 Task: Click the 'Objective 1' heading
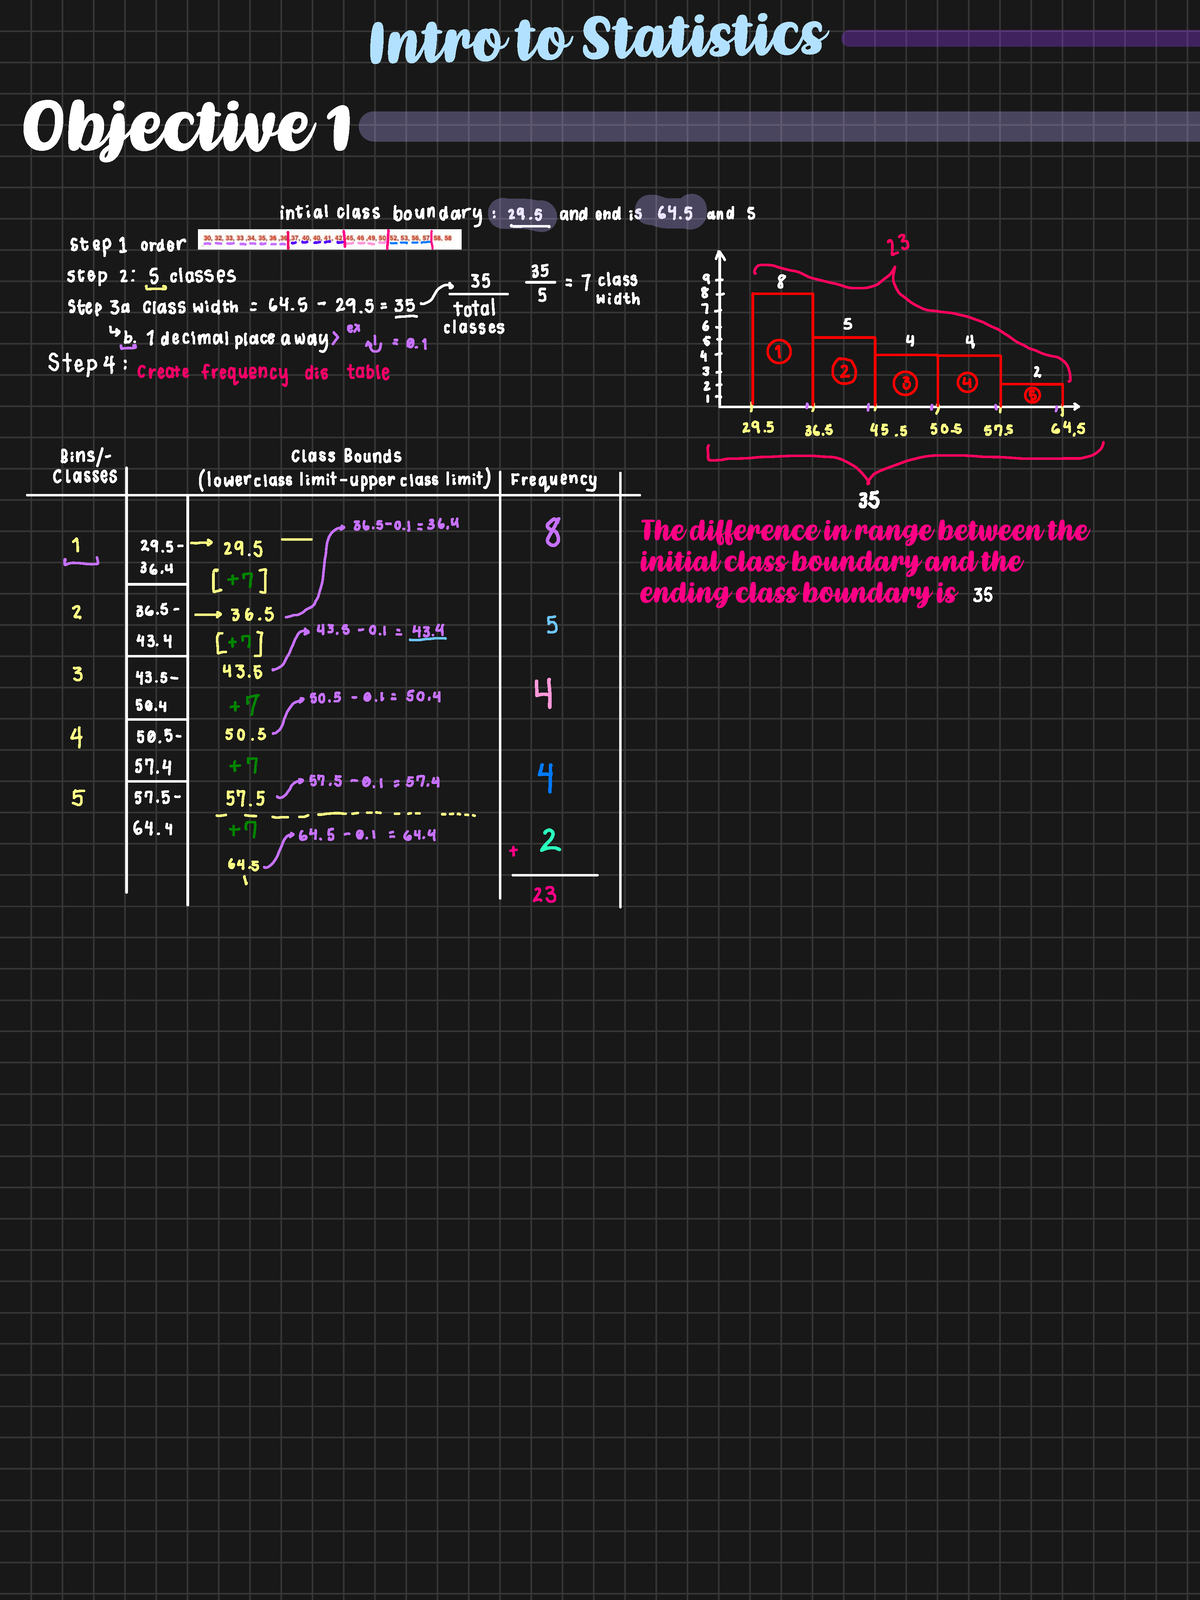coord(187,128)
